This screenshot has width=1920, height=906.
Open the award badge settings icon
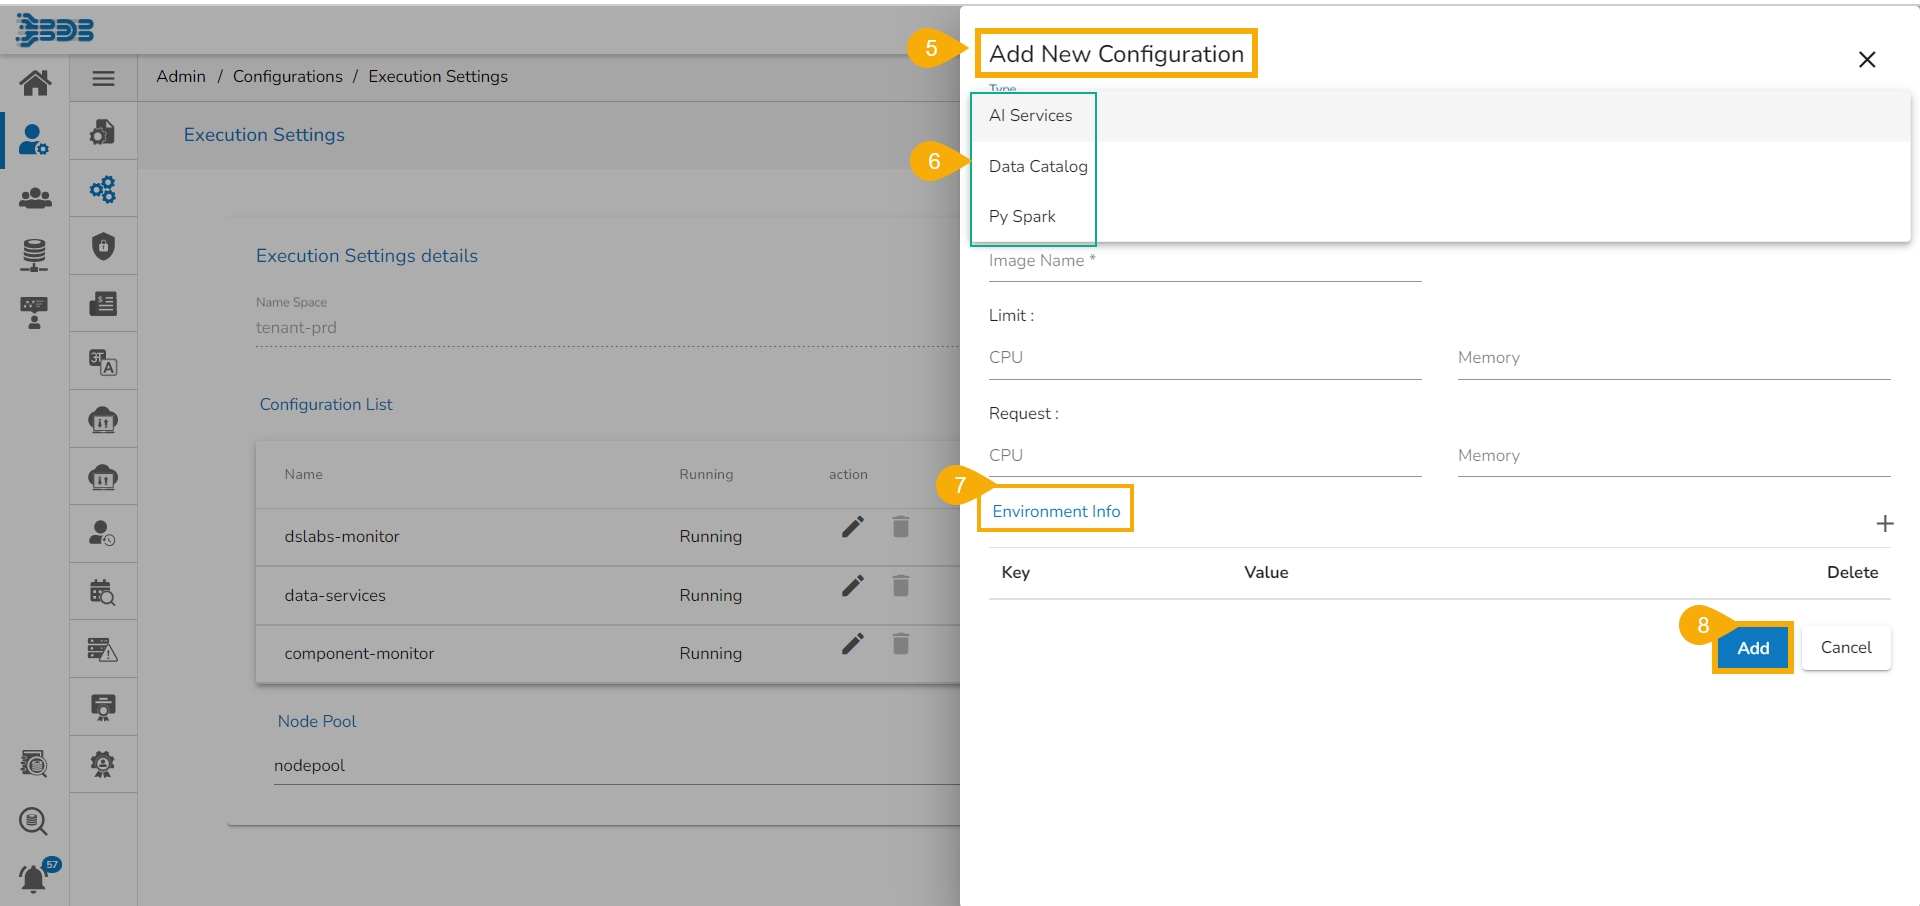pos(103,764)
